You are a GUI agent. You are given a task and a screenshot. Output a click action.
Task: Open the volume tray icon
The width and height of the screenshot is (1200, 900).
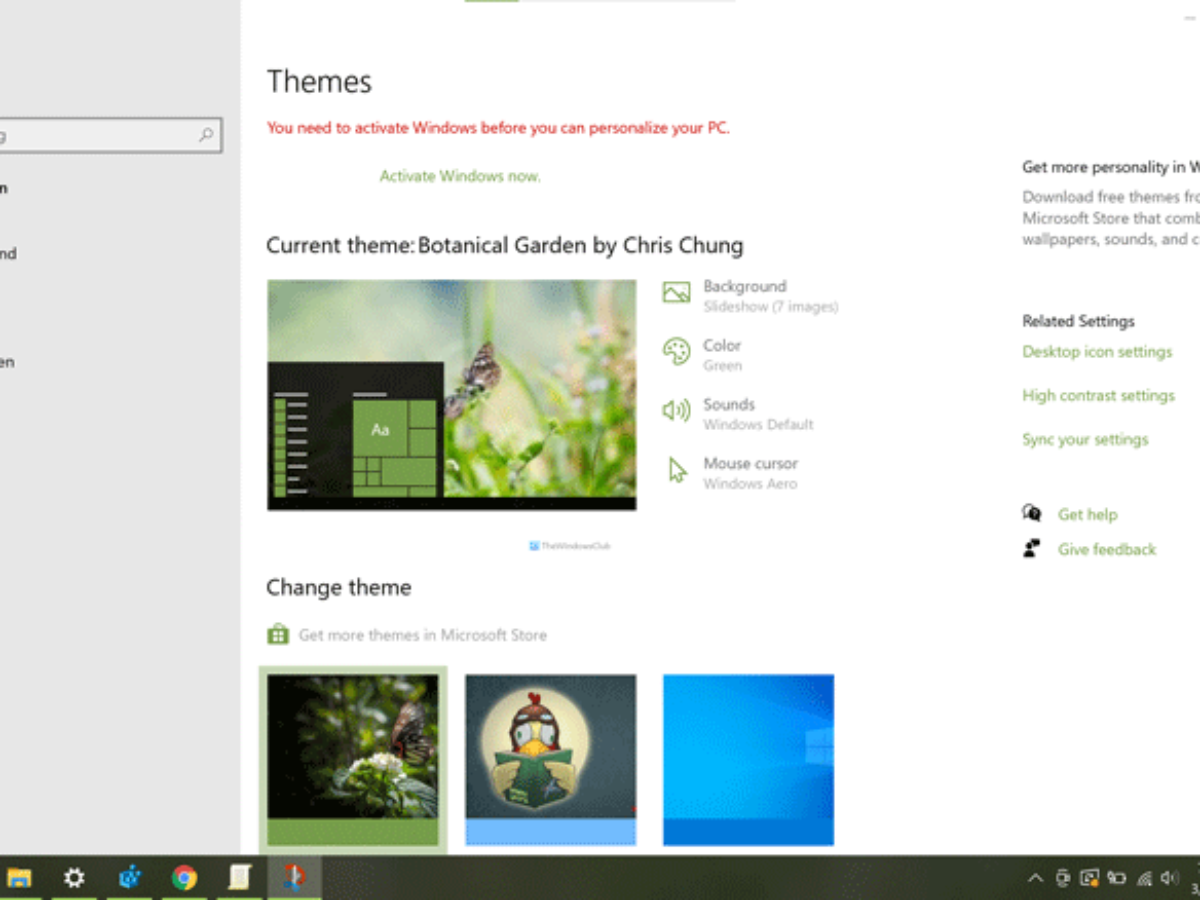(x=1170, y=878)
